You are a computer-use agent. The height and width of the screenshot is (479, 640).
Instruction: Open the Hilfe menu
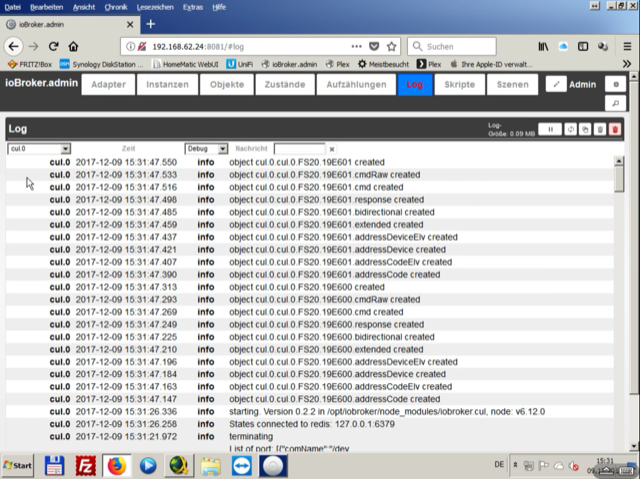coord(219,7)
